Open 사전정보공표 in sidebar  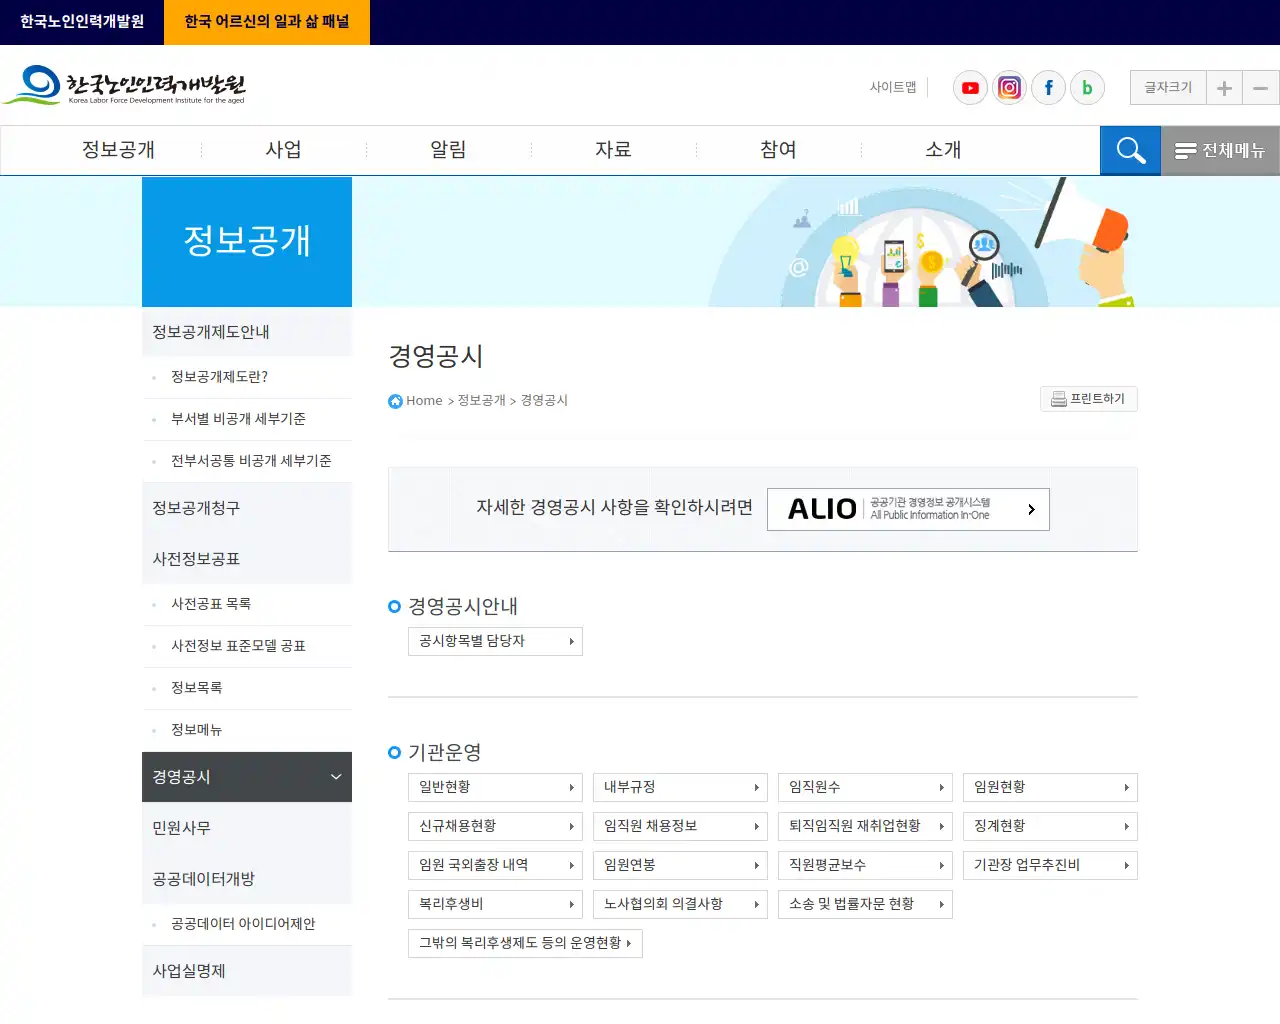(x=247, y=559)
